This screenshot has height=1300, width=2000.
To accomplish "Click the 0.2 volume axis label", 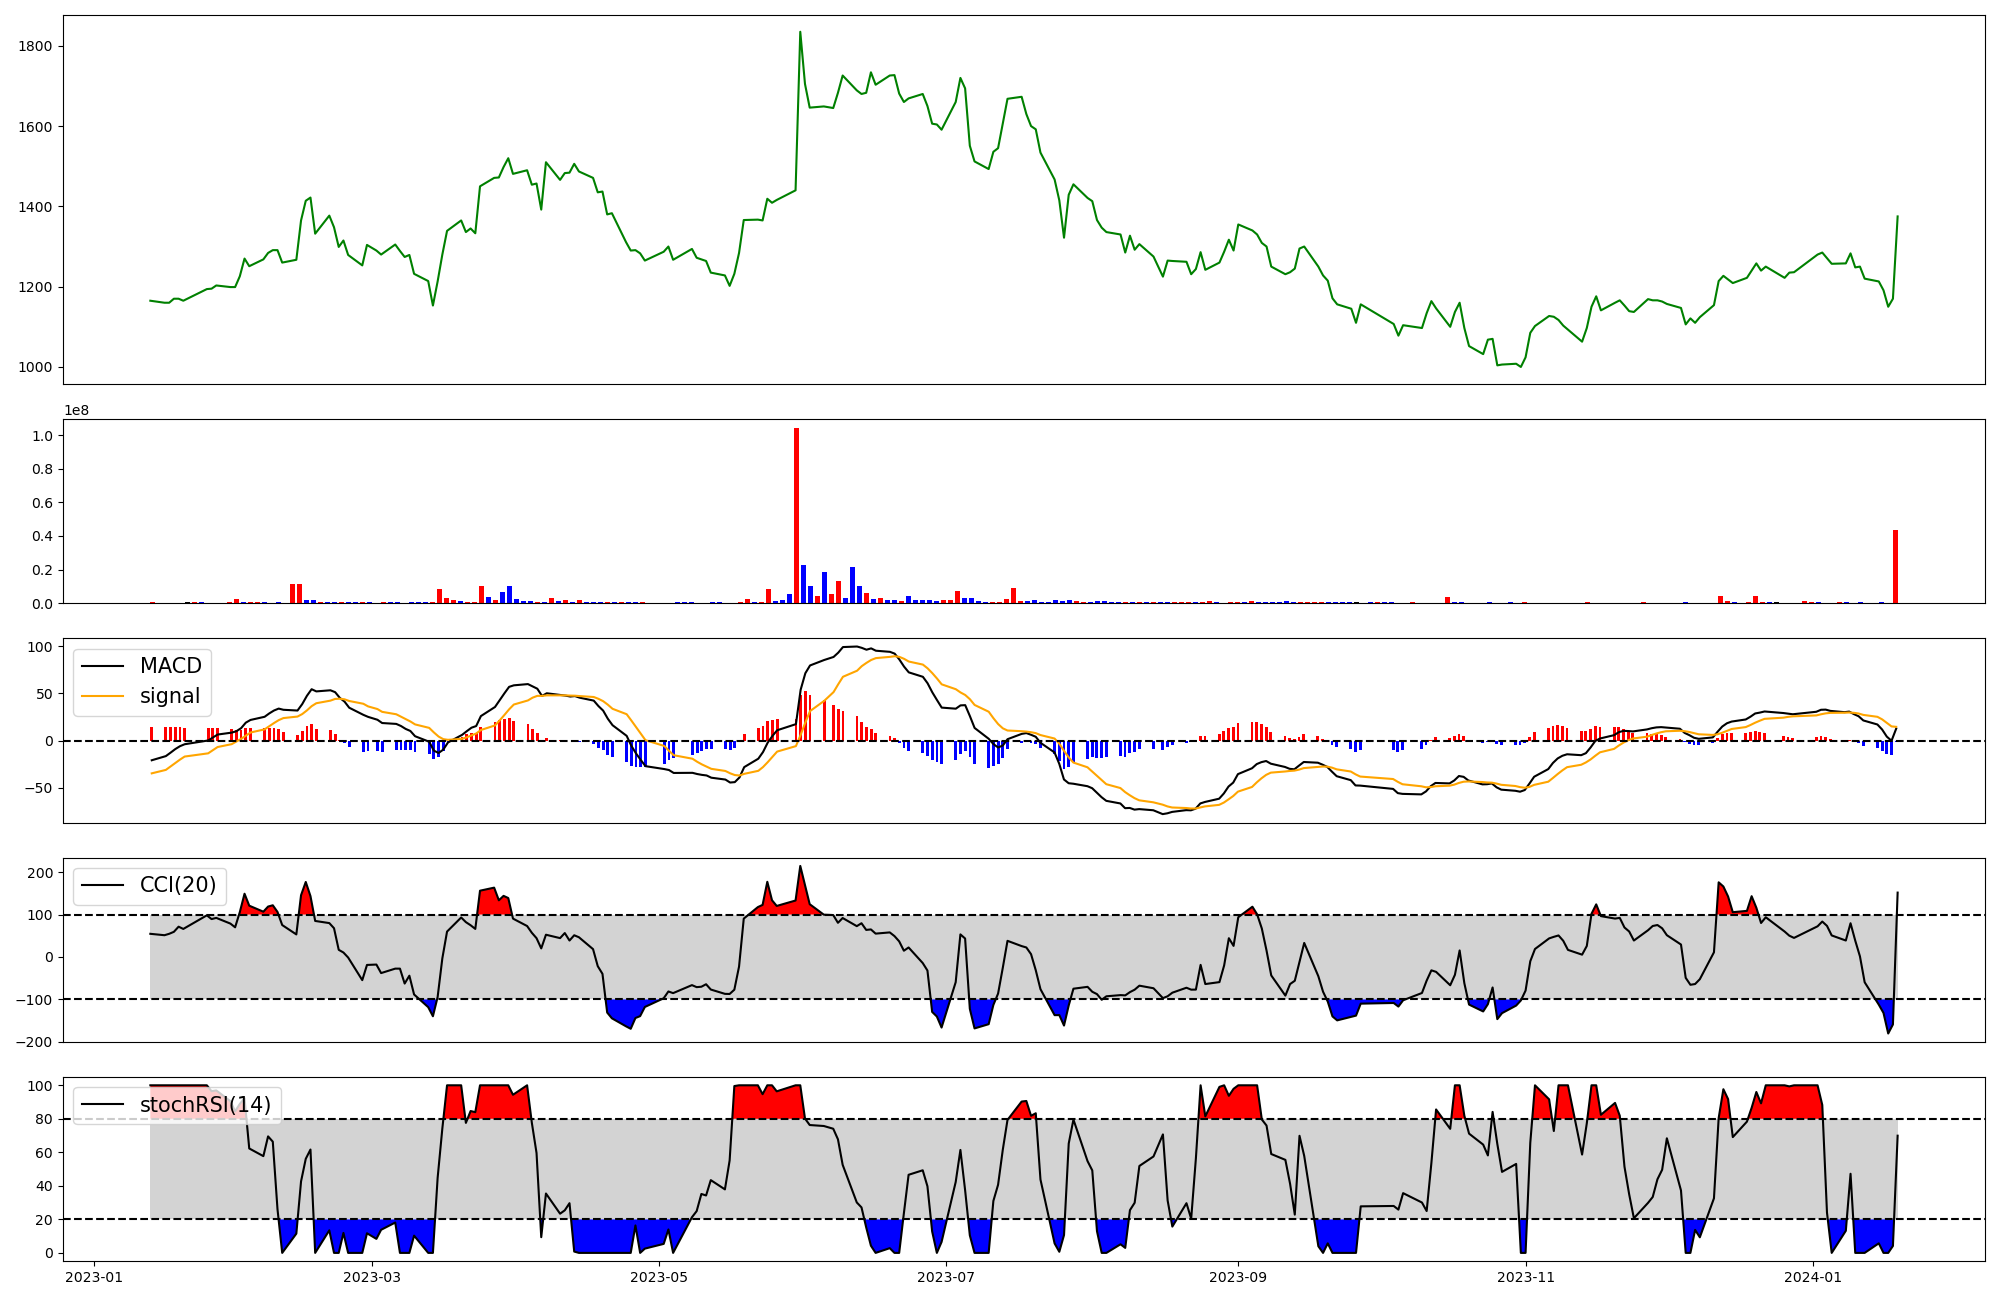I will click(x=43, y=570).
